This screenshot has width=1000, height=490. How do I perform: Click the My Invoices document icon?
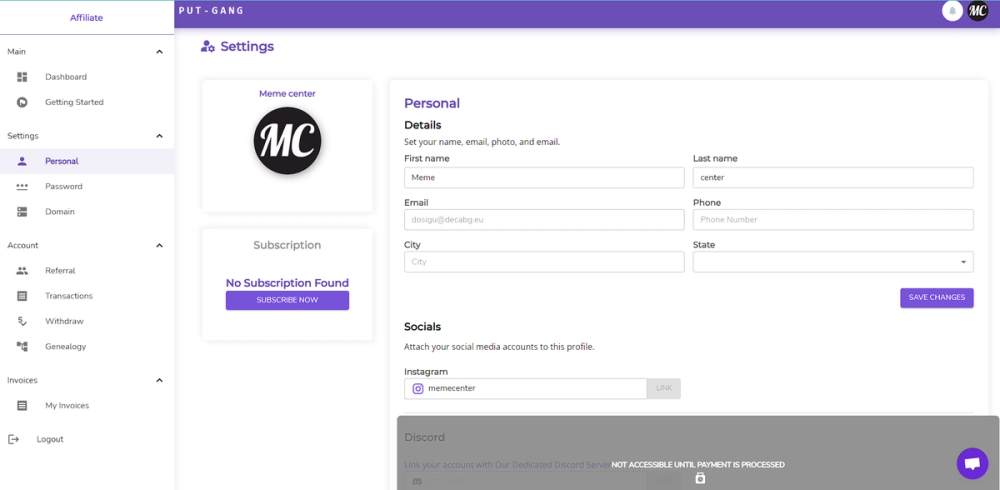click(22, 405)
